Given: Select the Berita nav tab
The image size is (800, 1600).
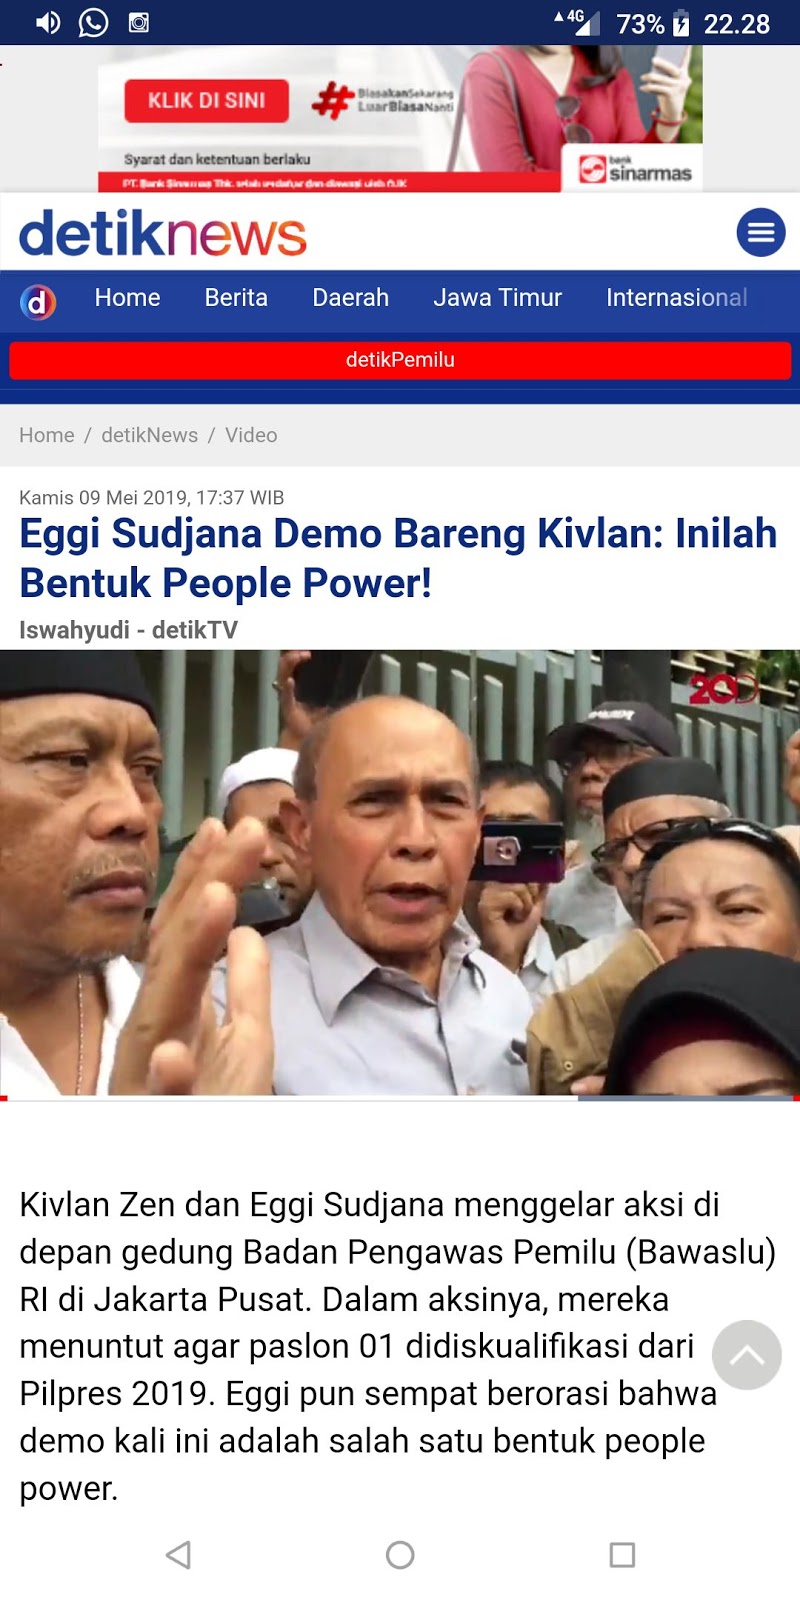Looking at the screenshot, I should pyautogui.click(x=236, y=298).
